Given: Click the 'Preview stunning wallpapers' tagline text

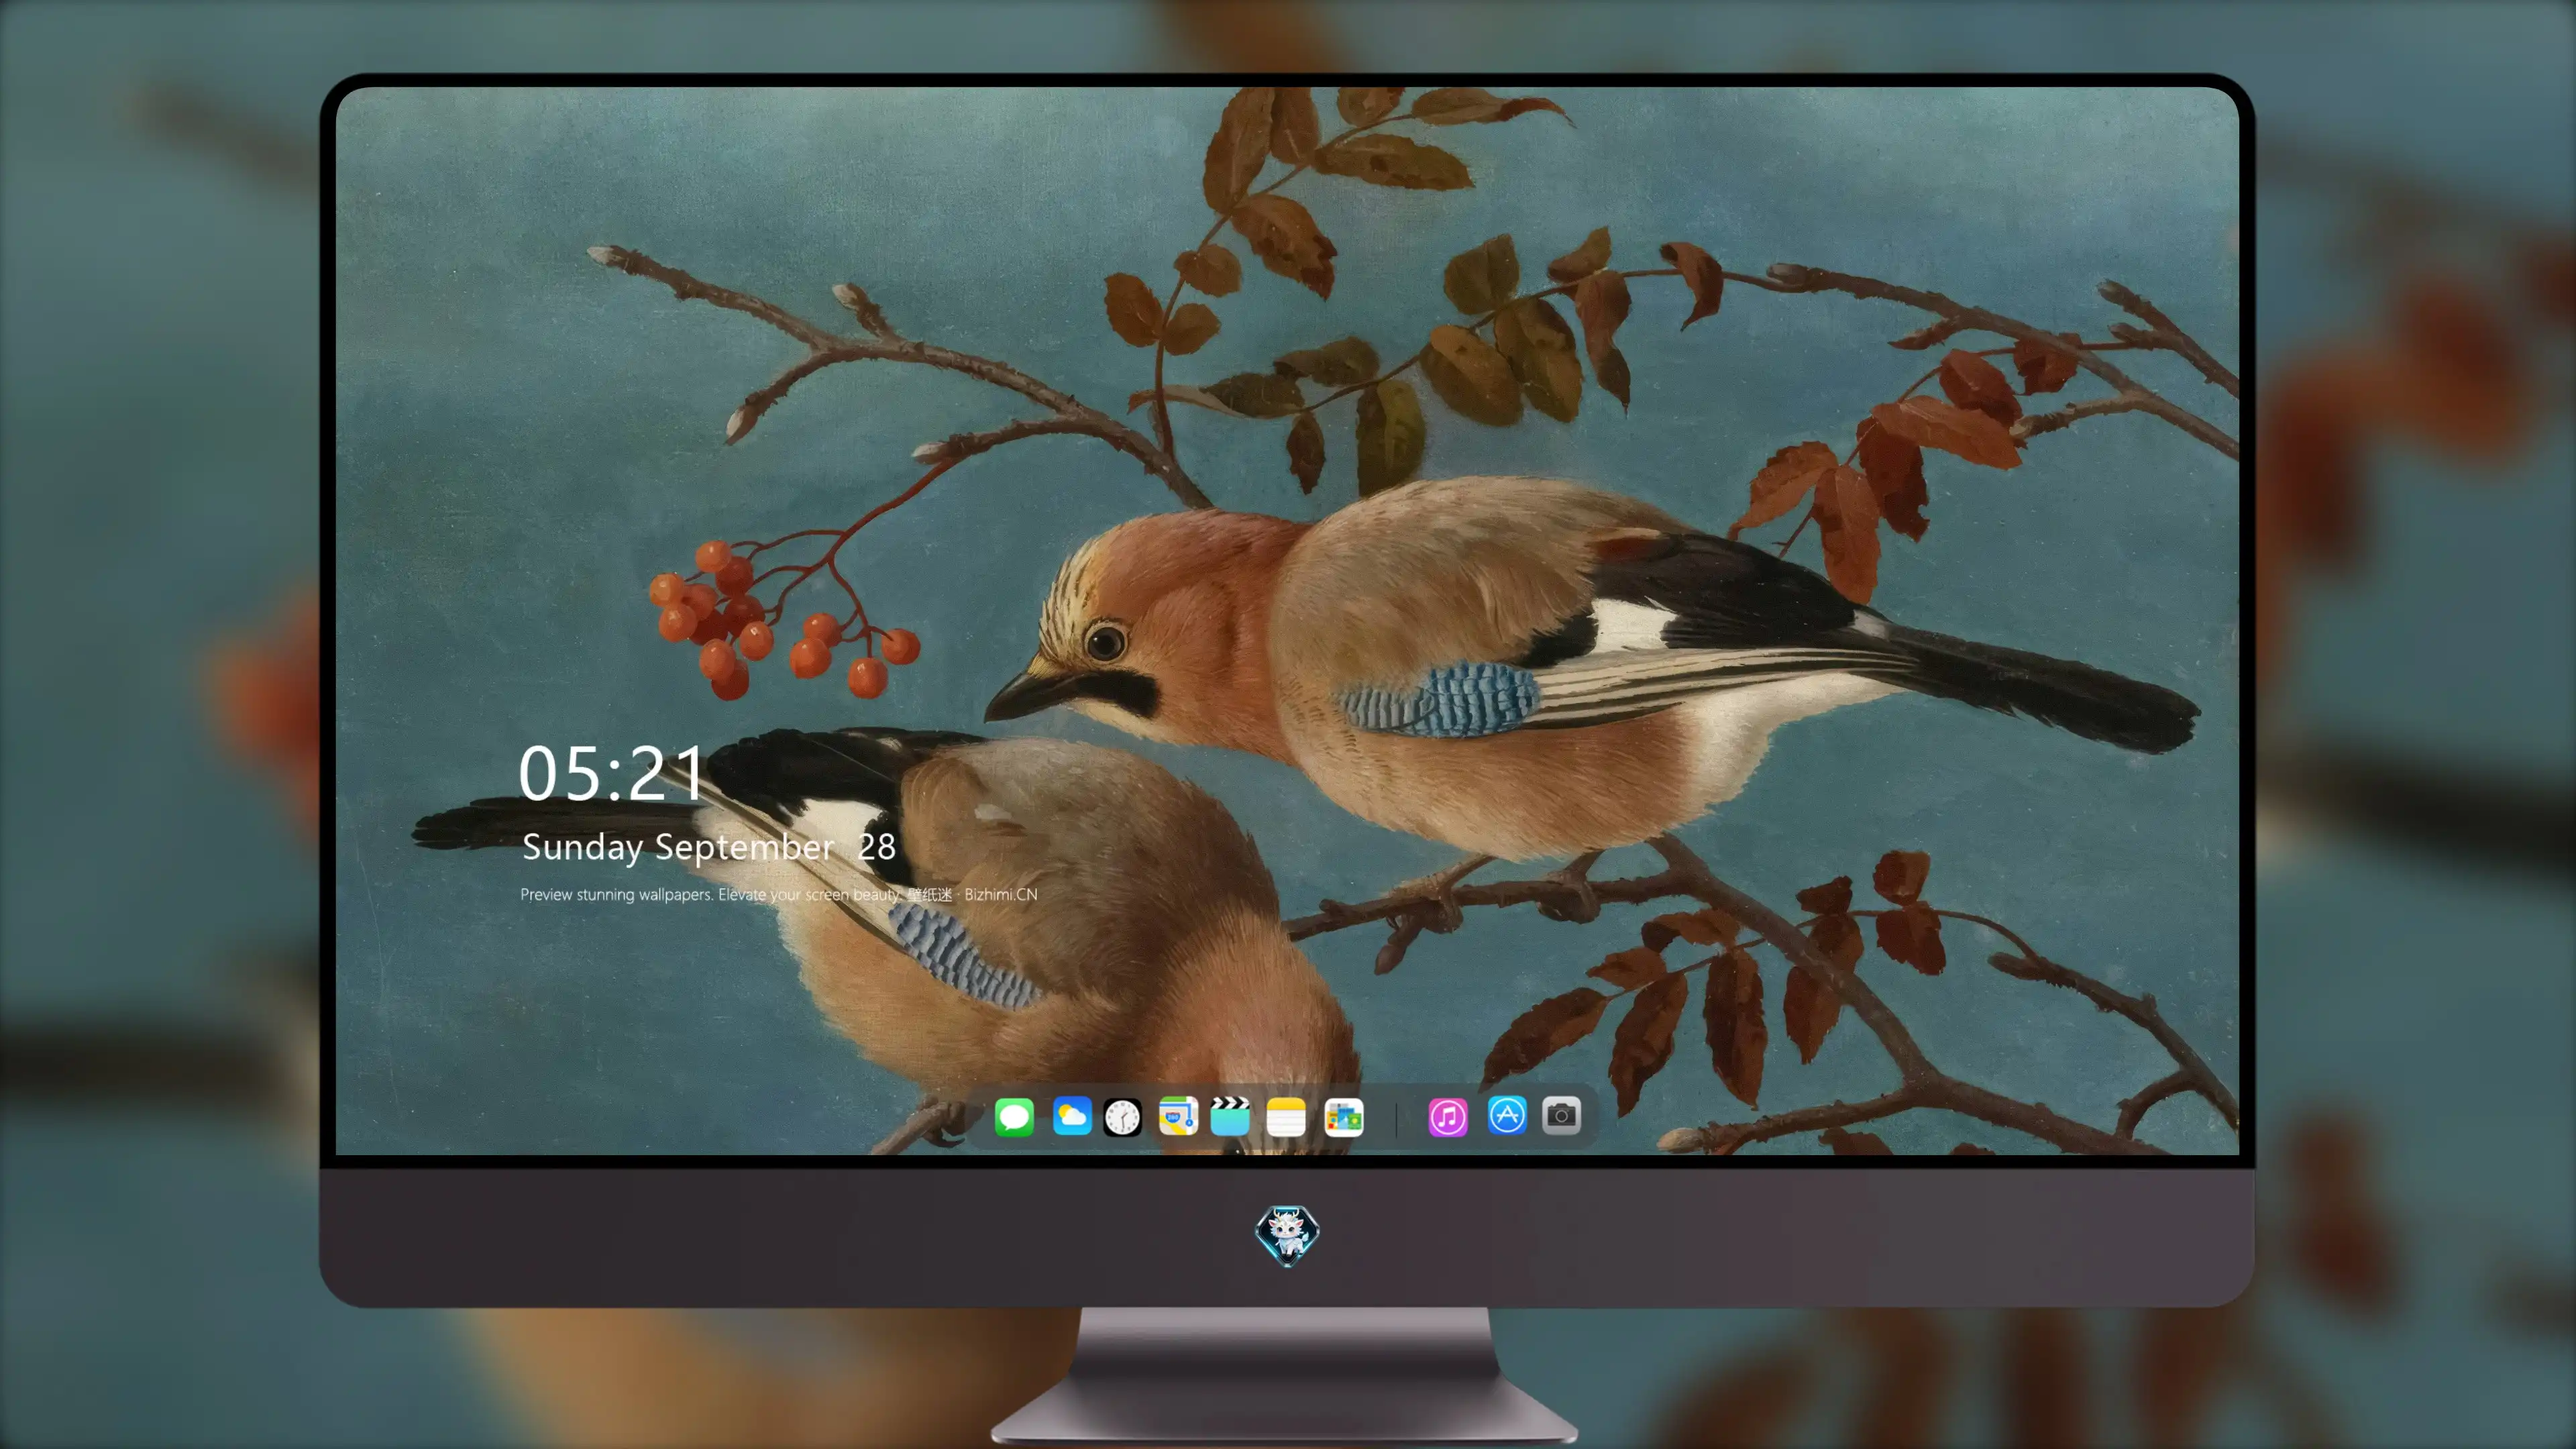Looking at the screenshot, I should pos(779,894).
